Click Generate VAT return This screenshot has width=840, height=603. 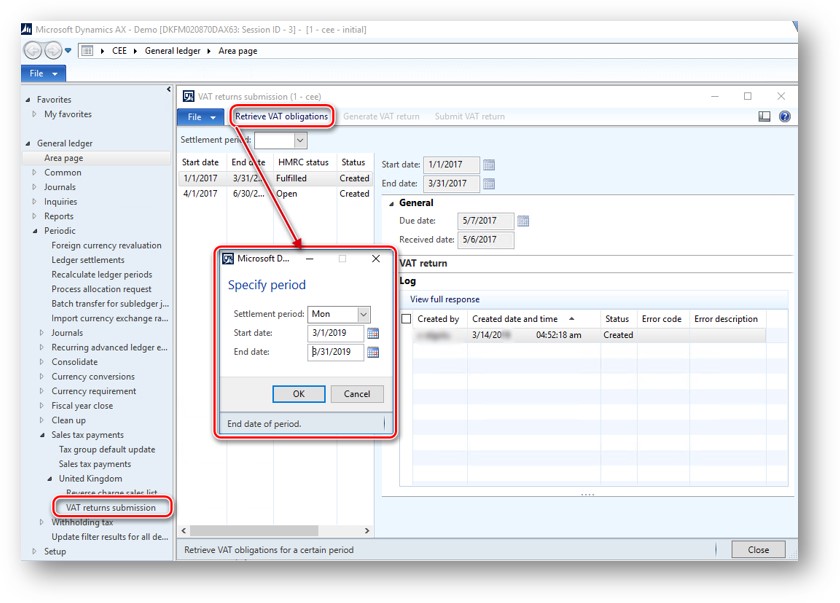(381, 116)
